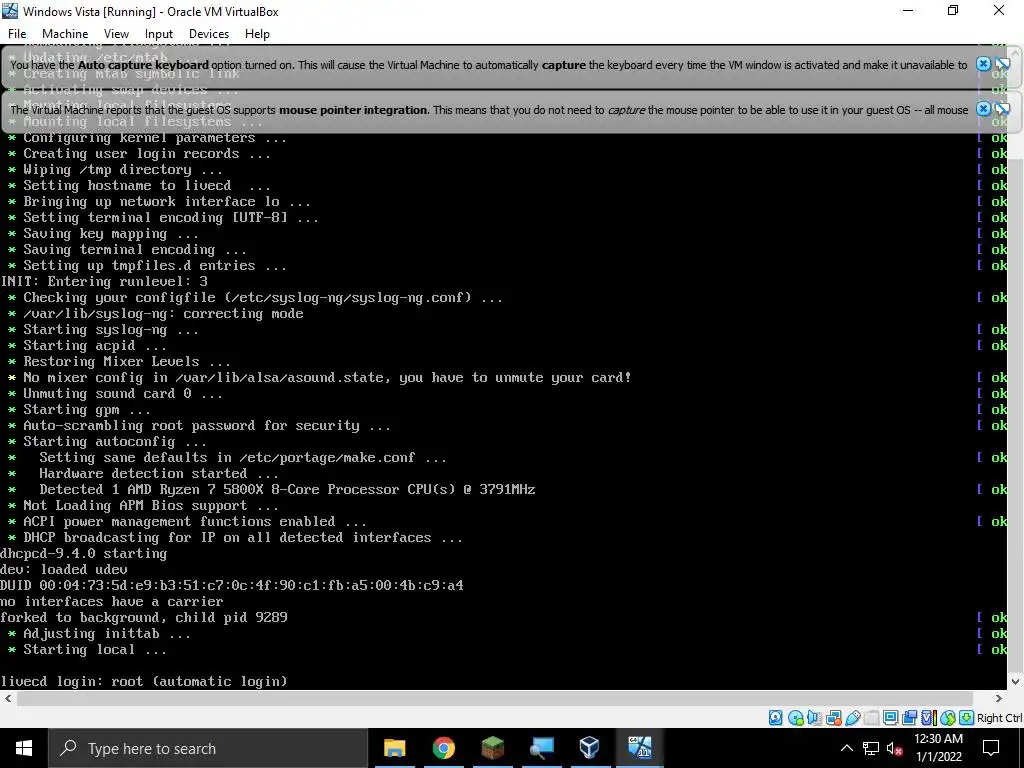Click the 'no interfaces have a carrier' line

coord(112,601)
